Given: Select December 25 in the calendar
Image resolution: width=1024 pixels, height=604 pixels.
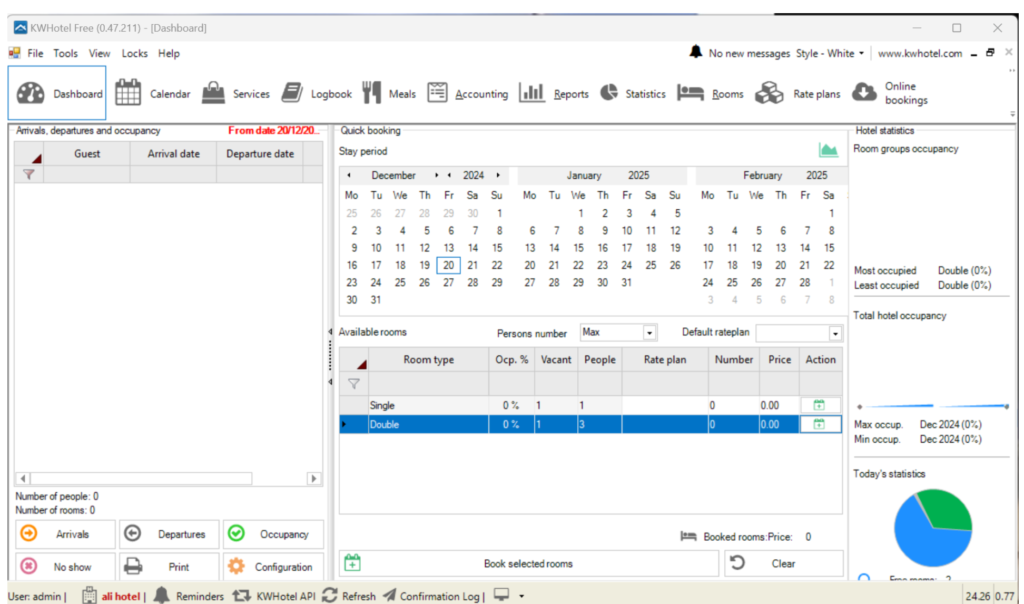Looking at the screenshot, I should (400, 282).
